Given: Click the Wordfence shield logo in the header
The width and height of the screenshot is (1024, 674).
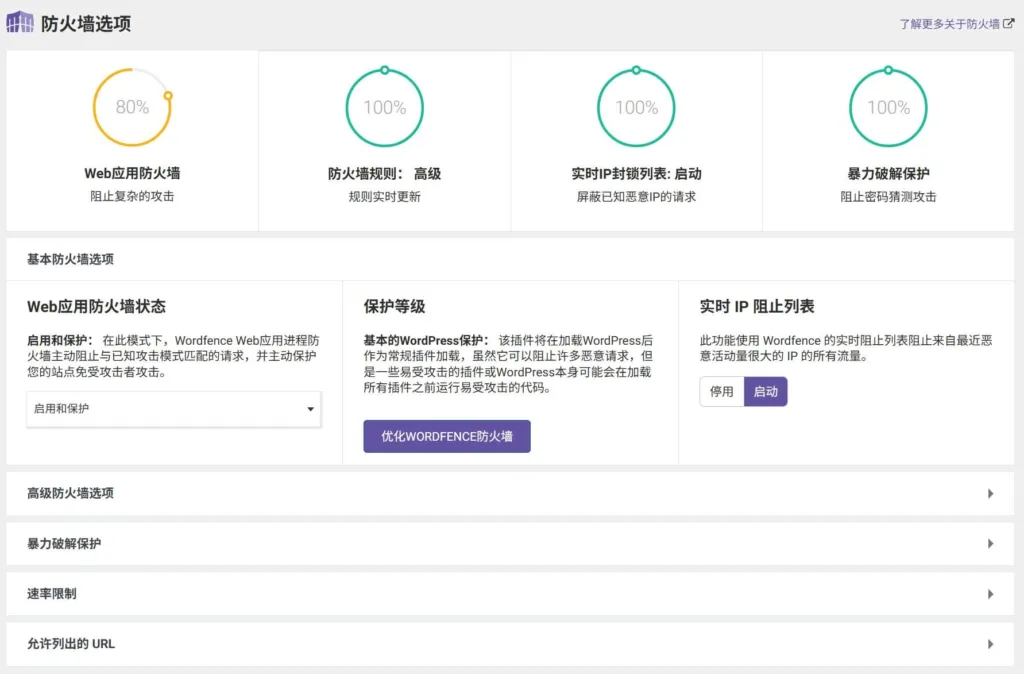Looking at the screenshot, I should pos(18,21).
